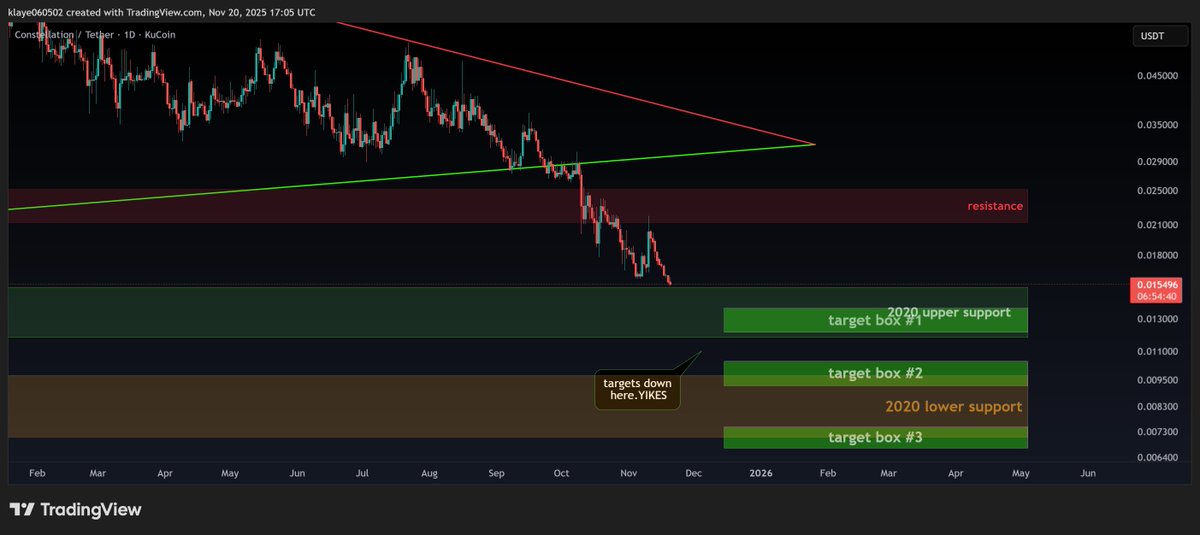Click the 0.045000 price axis label
1200x535 pixels.
pyautogui.click(x=1157, y=75)
